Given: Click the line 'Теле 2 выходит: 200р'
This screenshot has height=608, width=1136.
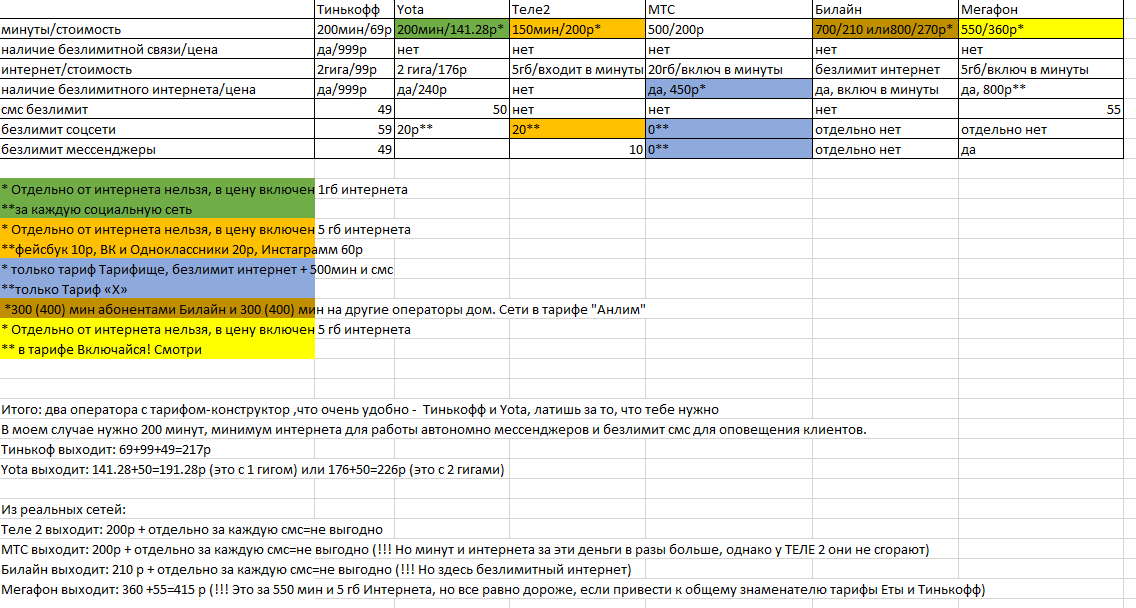Looking at the screenshot, I should 192,530.
